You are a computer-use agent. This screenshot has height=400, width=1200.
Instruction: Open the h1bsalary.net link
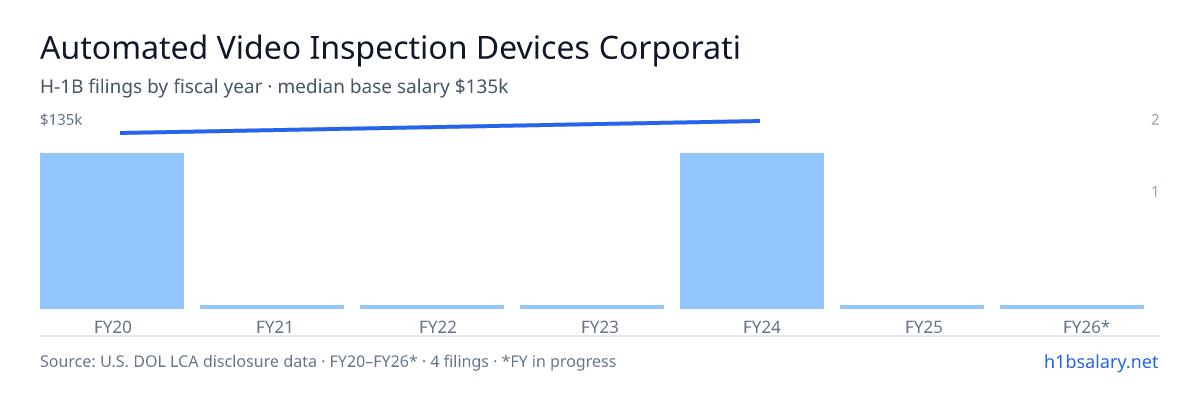pos(1100,361)
